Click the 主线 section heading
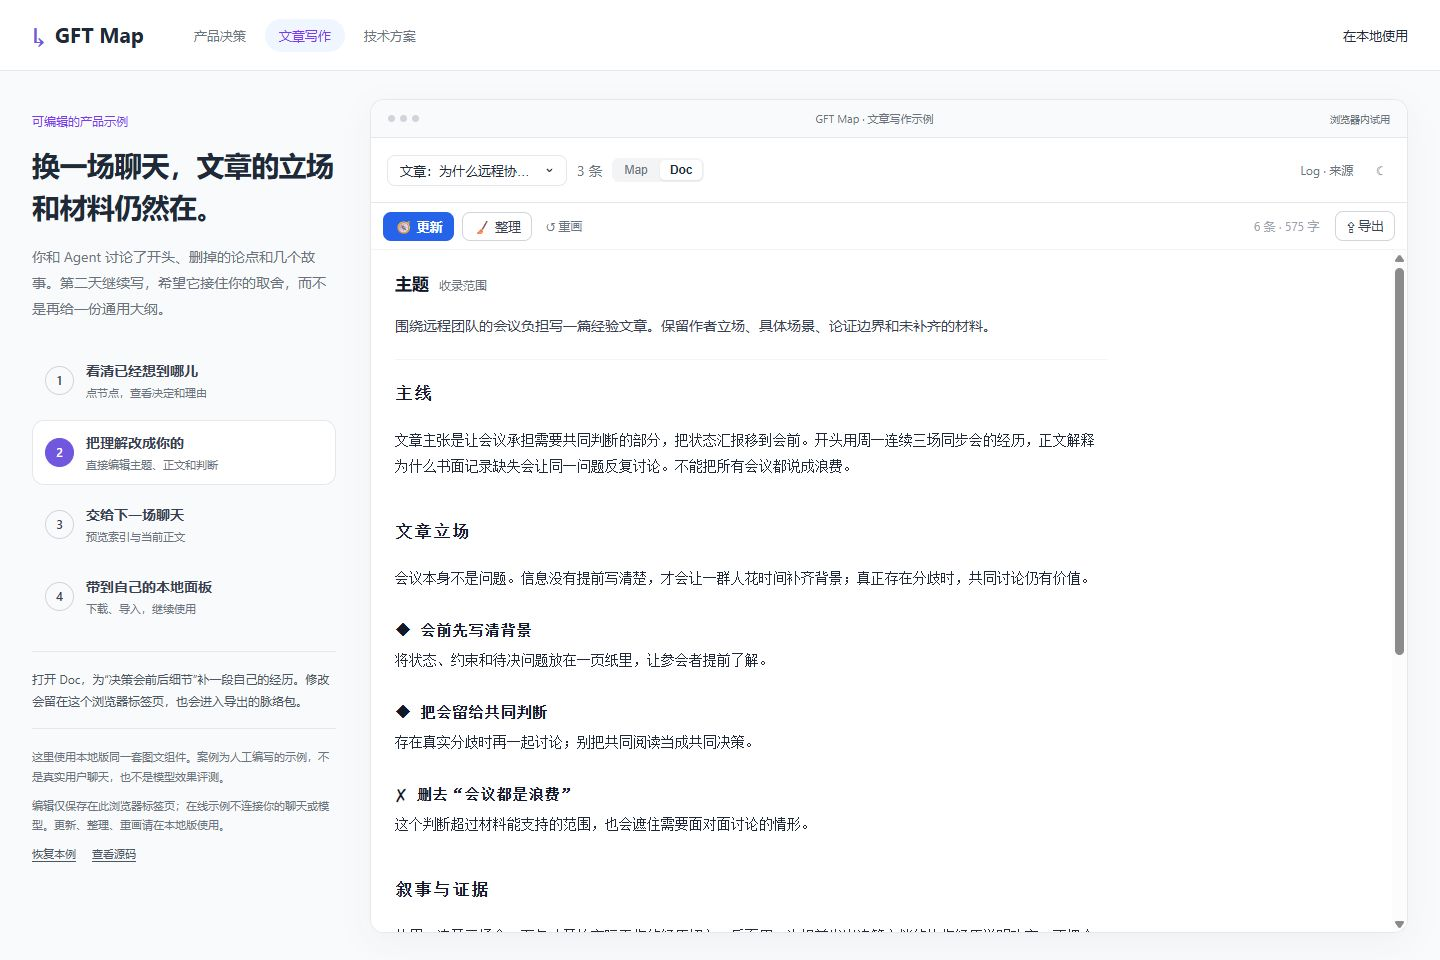This screenshot has height=960, width=1440. pyautogui.click(x=414, y=393)
